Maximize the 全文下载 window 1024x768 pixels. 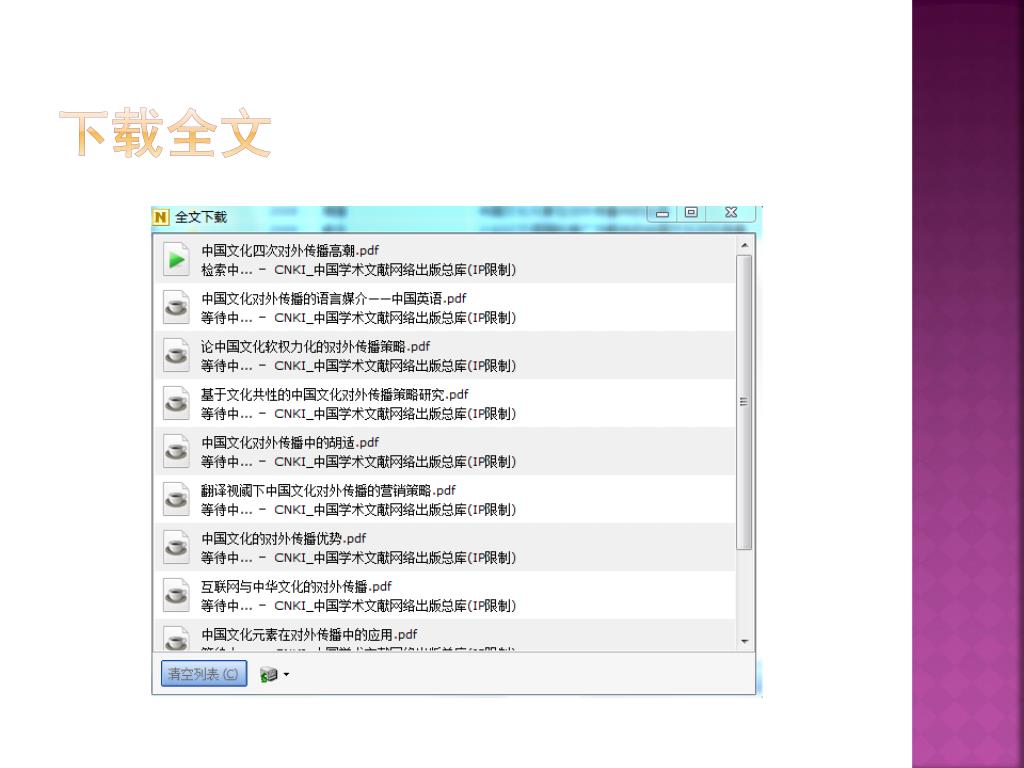tap(692, 212)
